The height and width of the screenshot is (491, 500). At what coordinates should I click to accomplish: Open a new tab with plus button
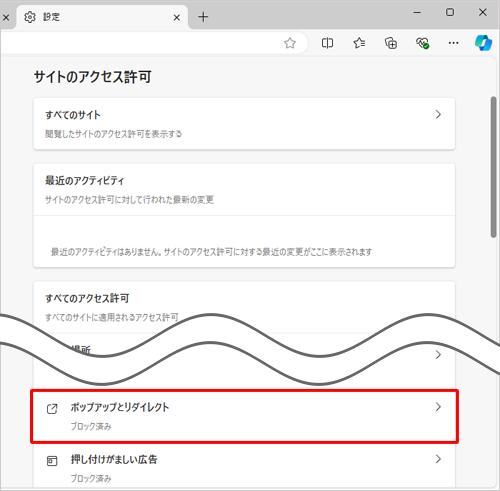(203, 17)
